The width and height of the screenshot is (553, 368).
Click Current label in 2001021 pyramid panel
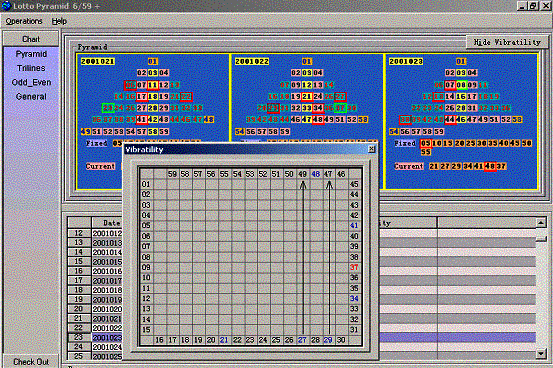pos(101,166)
